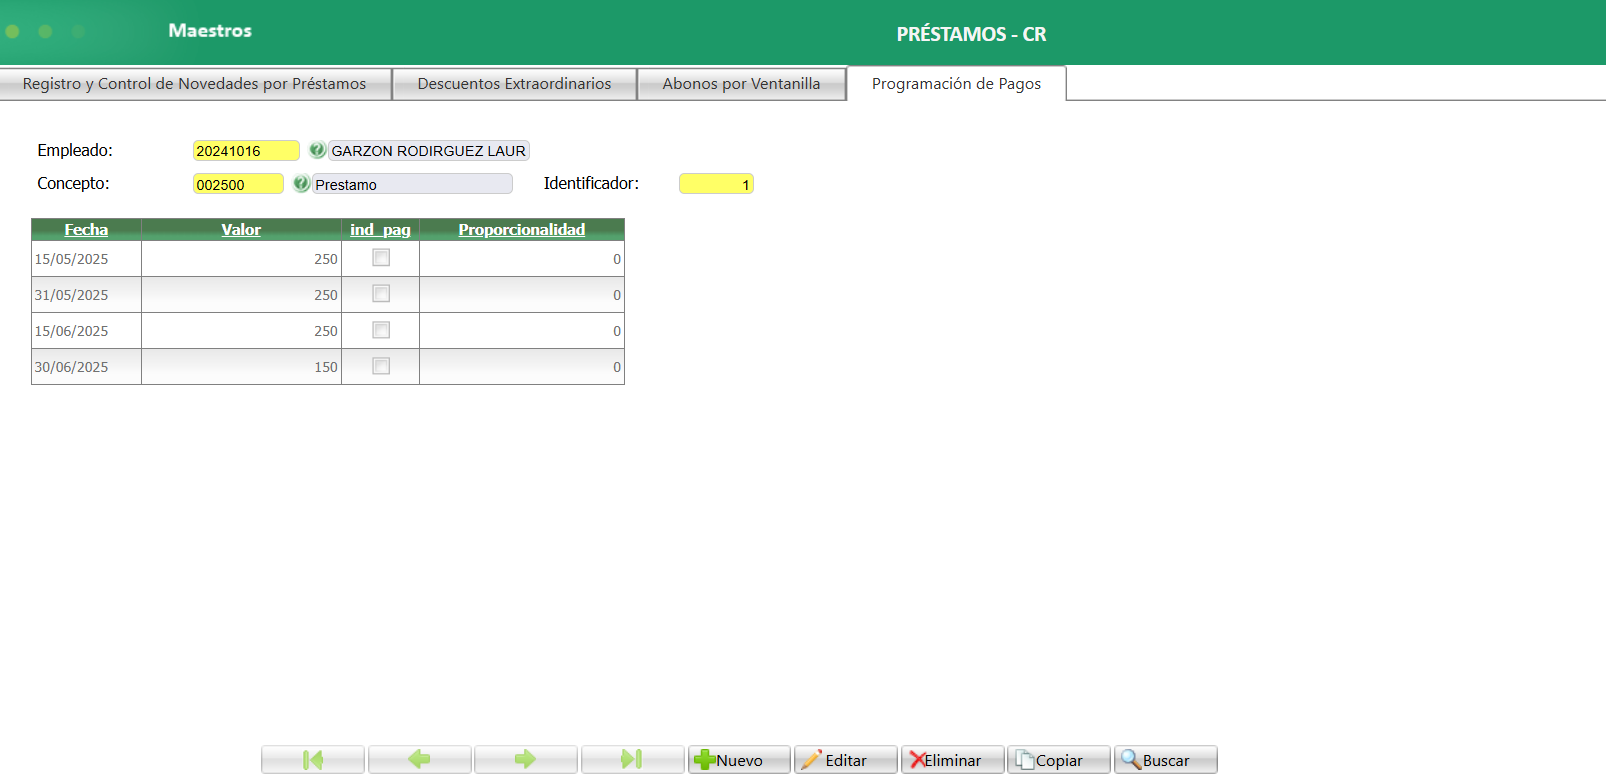Screen dimensions: 1606x774
Task: Switch to Abonos por Ventanilla tab
Action: coord(741,84)
